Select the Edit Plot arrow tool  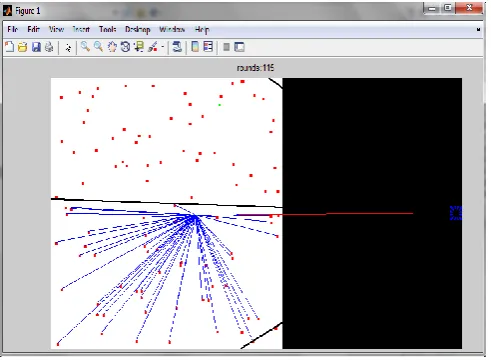tap(68, 48)
